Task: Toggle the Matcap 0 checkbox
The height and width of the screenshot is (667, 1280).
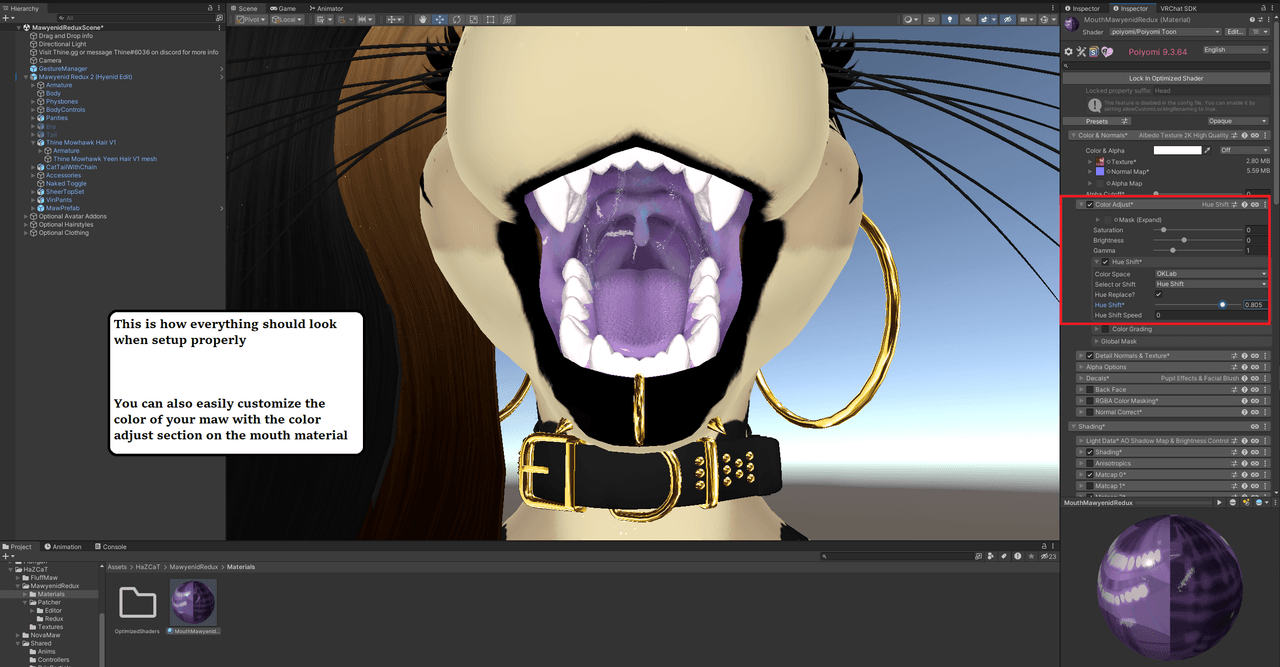Action: coord(1089,475)
